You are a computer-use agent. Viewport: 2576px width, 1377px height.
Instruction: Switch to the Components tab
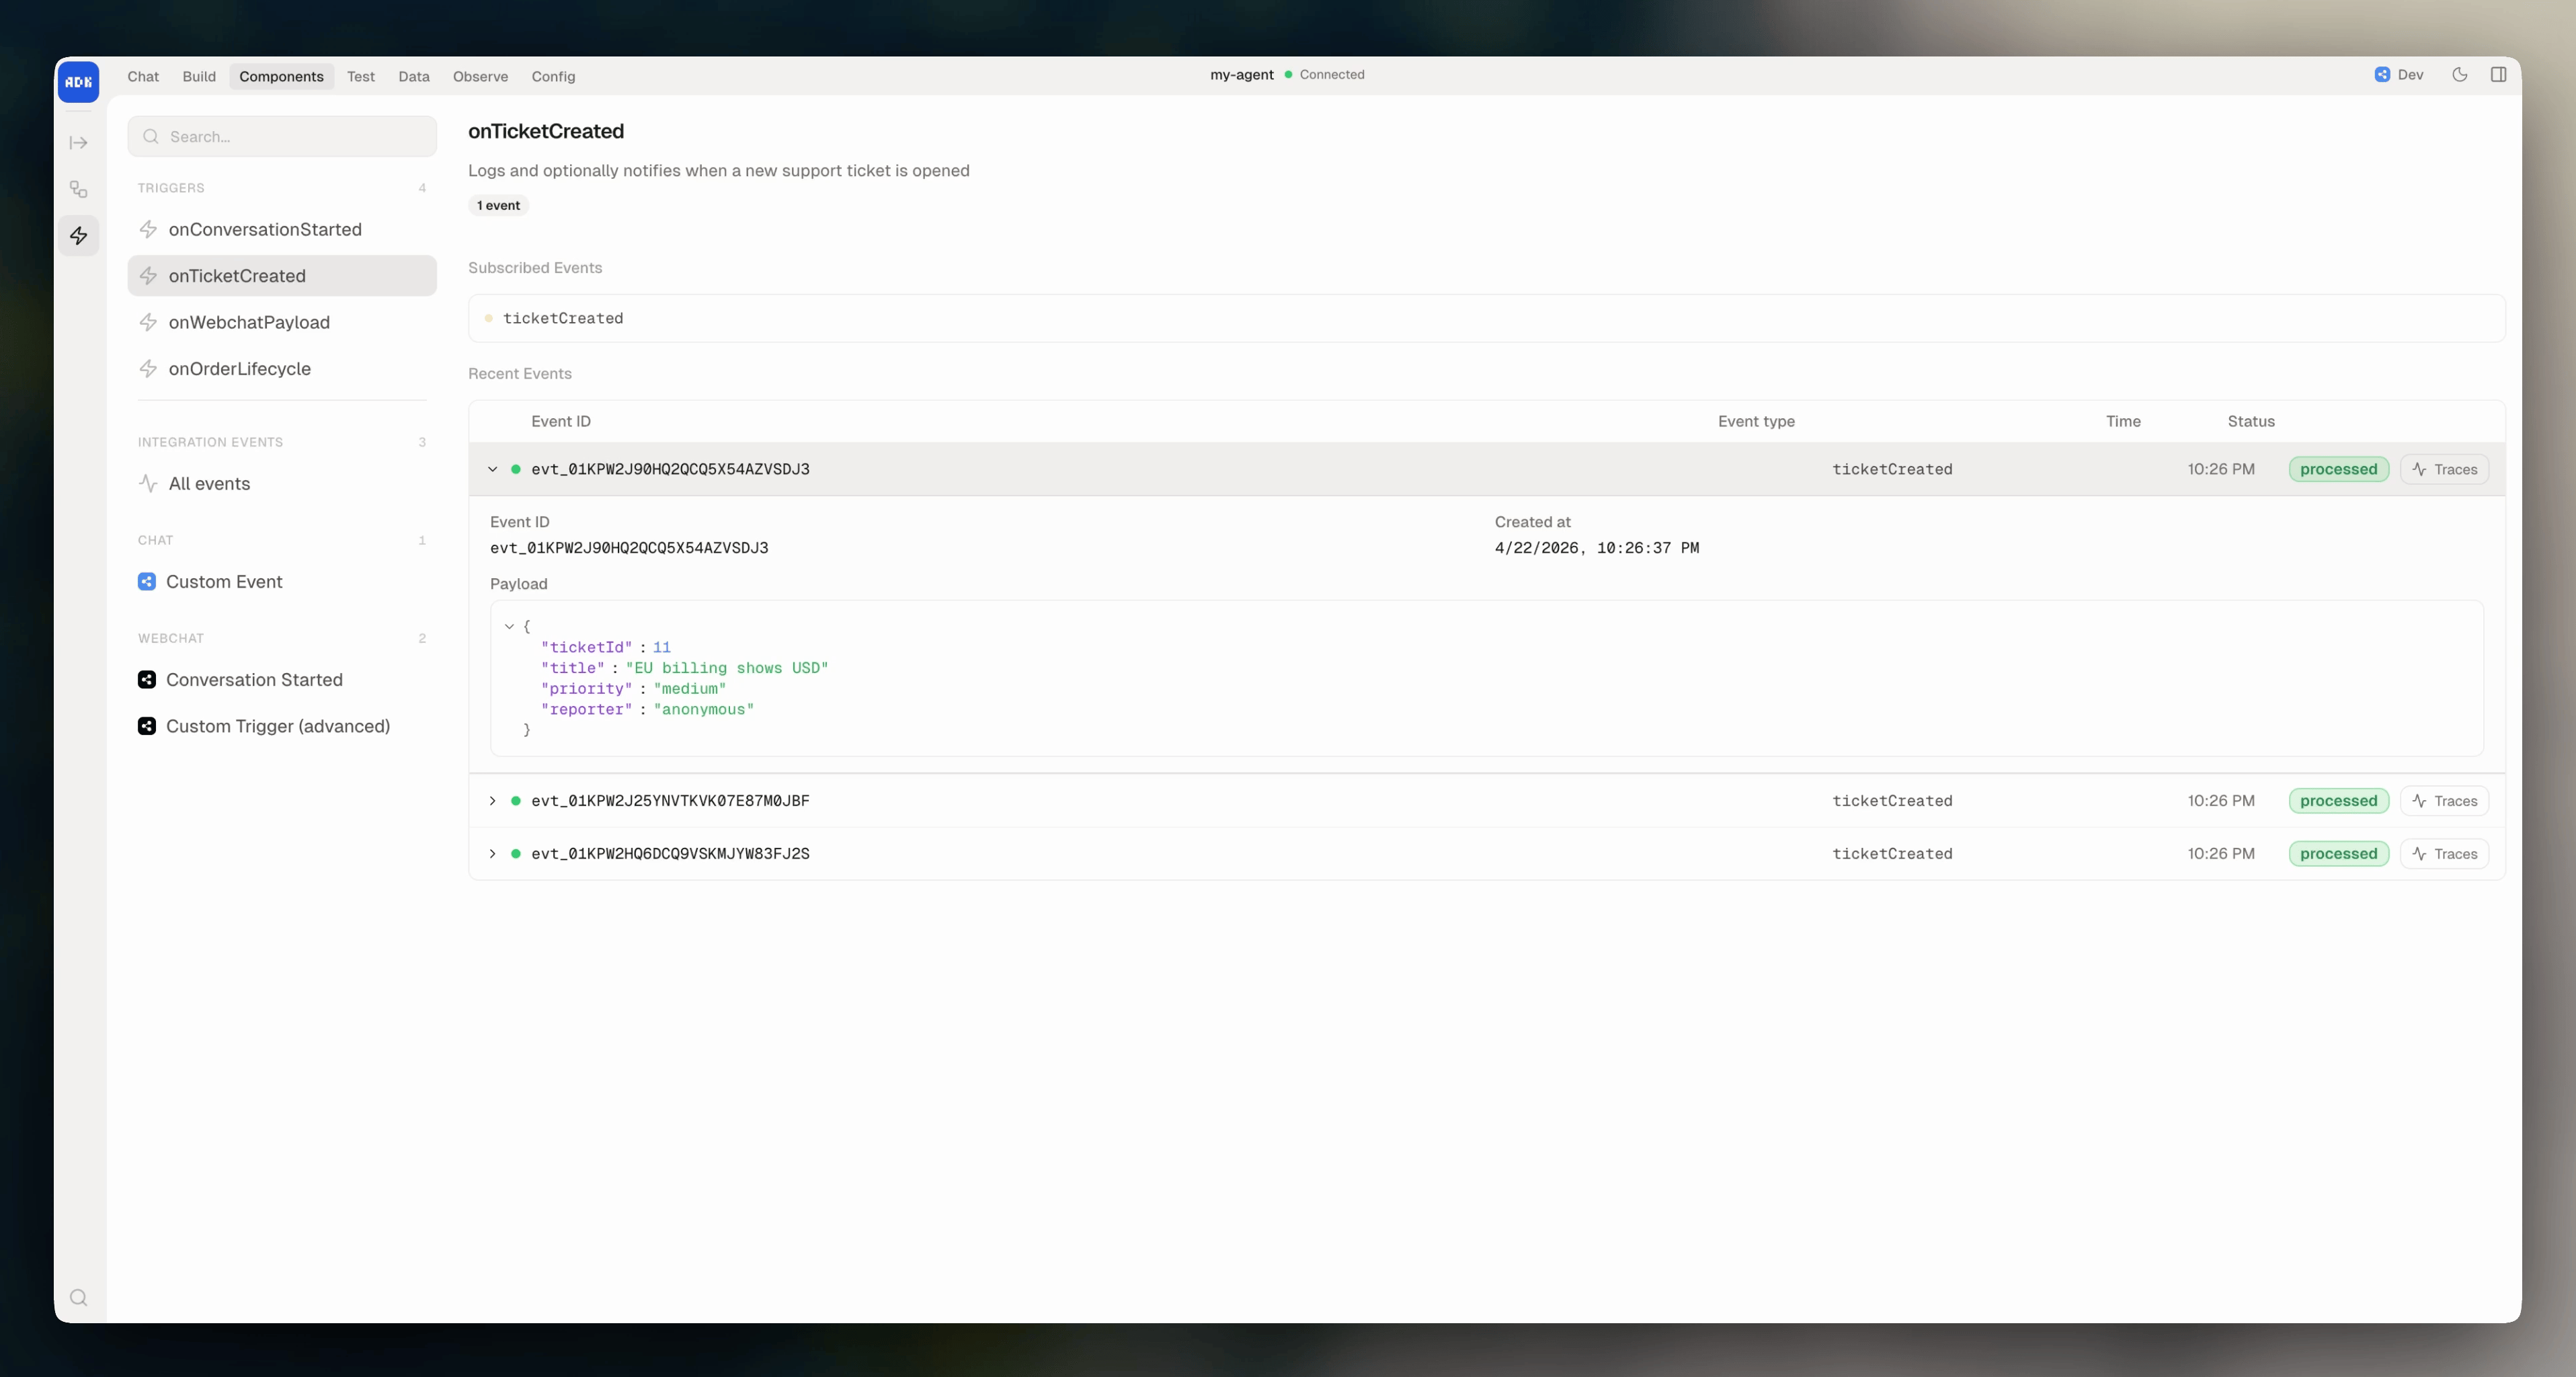click(x=281, y=76)
